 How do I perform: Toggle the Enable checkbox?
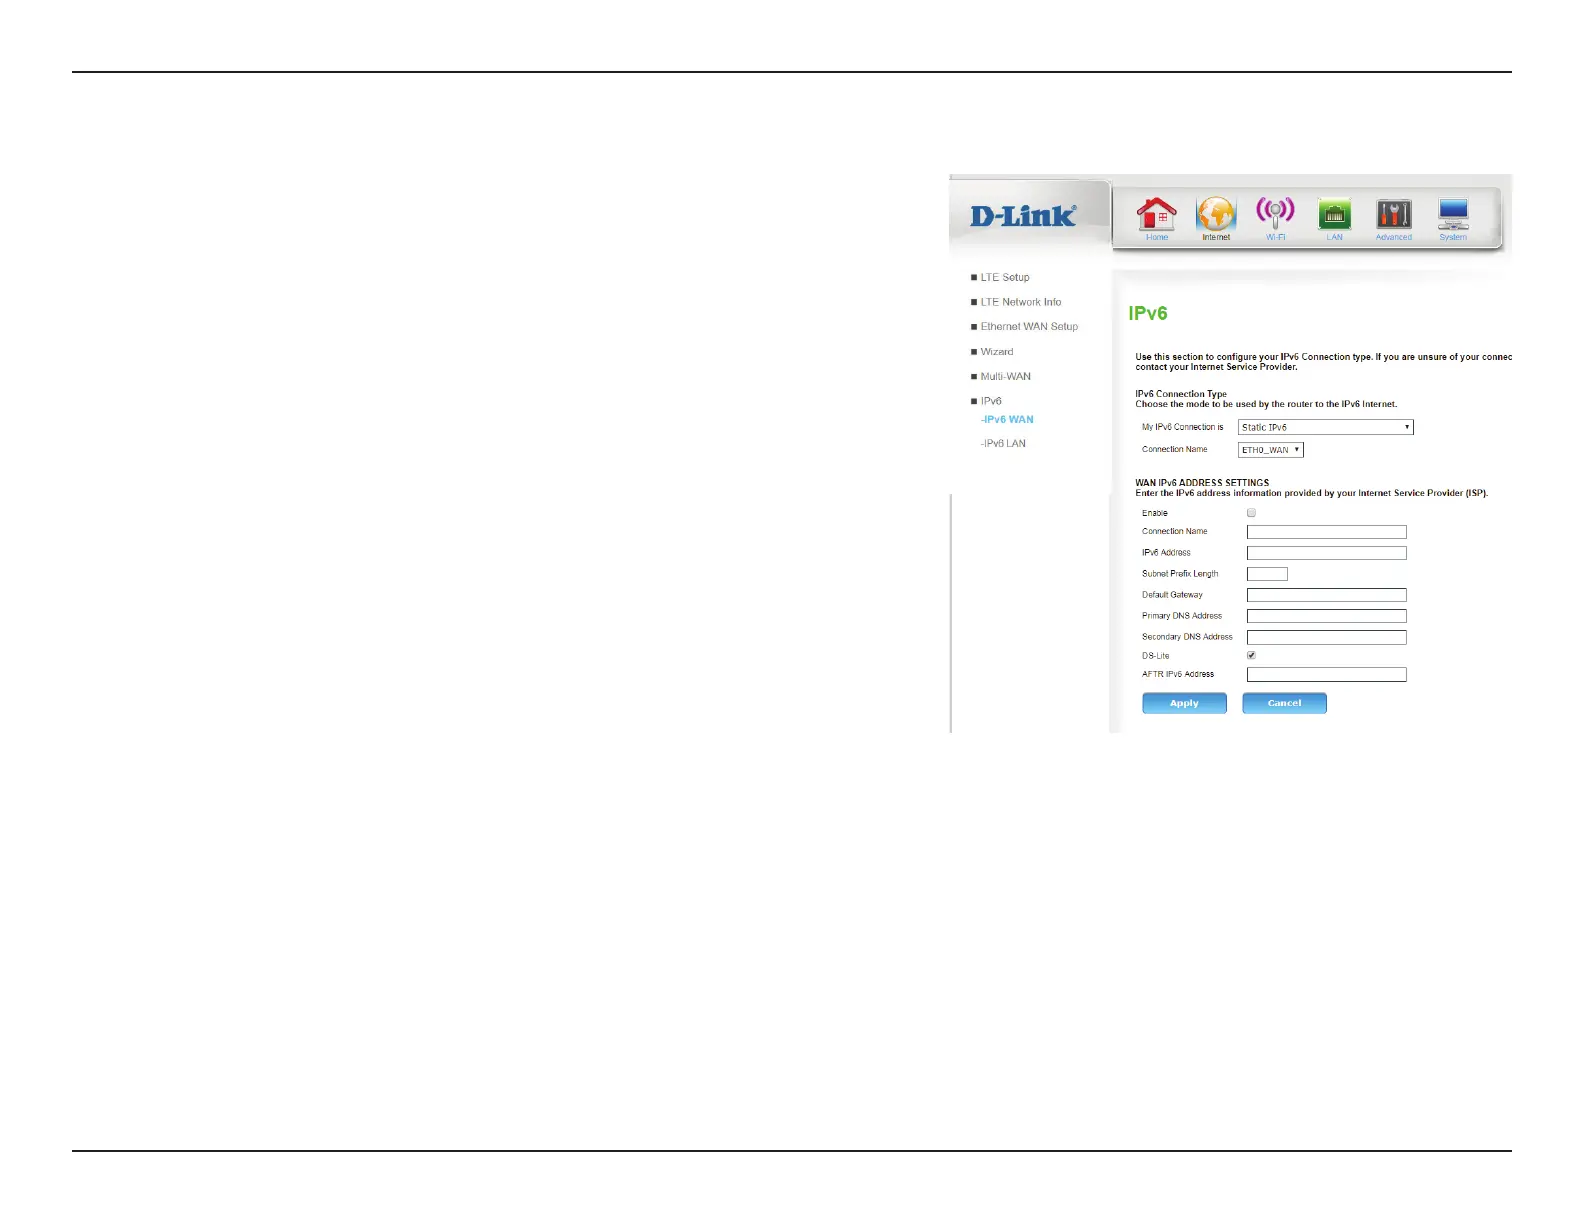1251,513
